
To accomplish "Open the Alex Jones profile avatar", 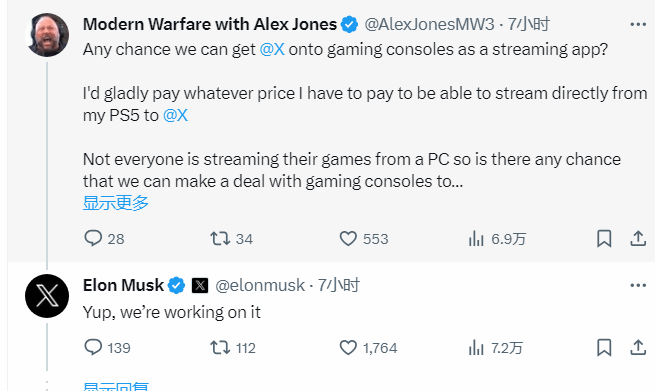I will (47, 35).
